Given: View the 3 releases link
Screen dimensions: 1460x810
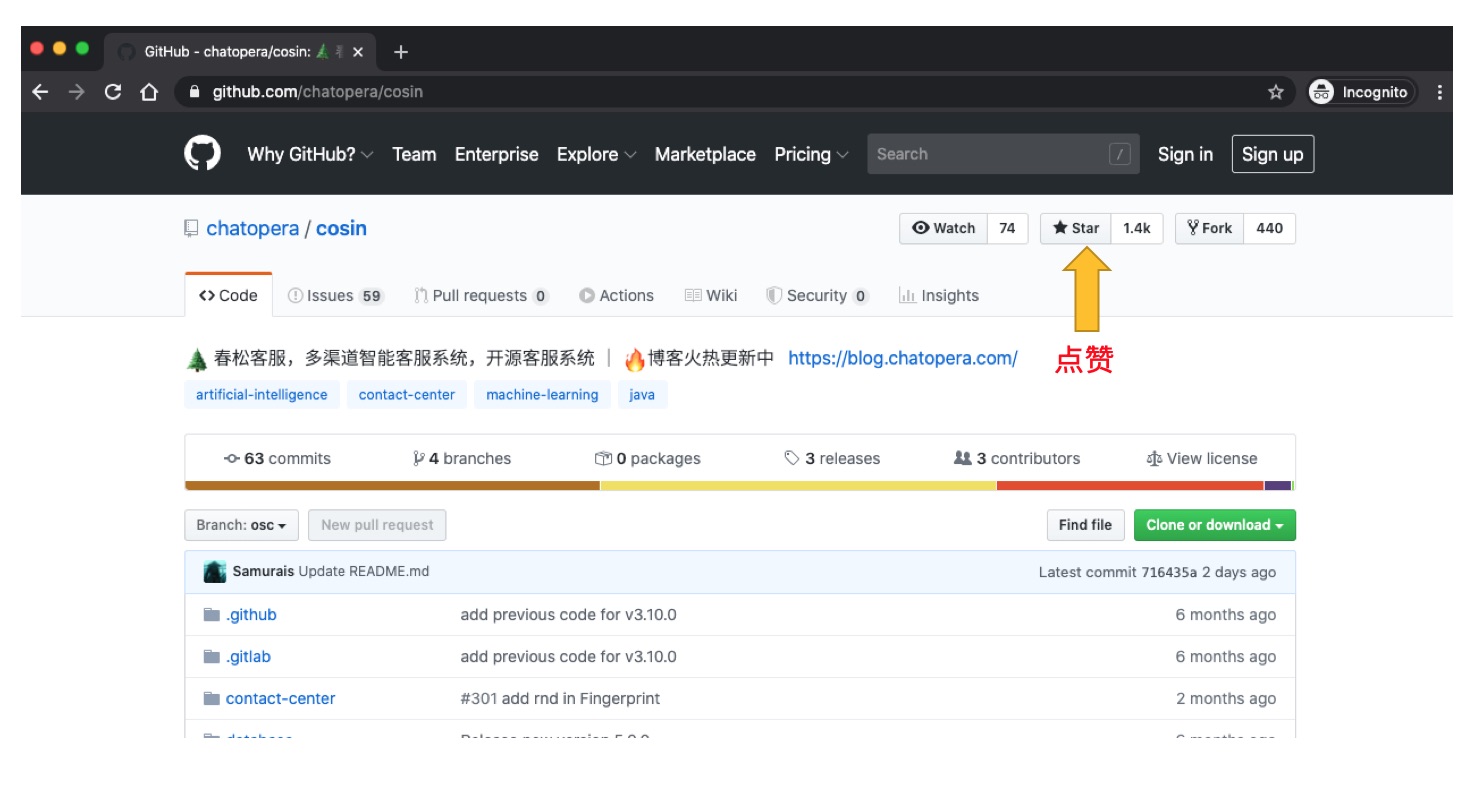Looking at the screenshot, I should (832, 458).
